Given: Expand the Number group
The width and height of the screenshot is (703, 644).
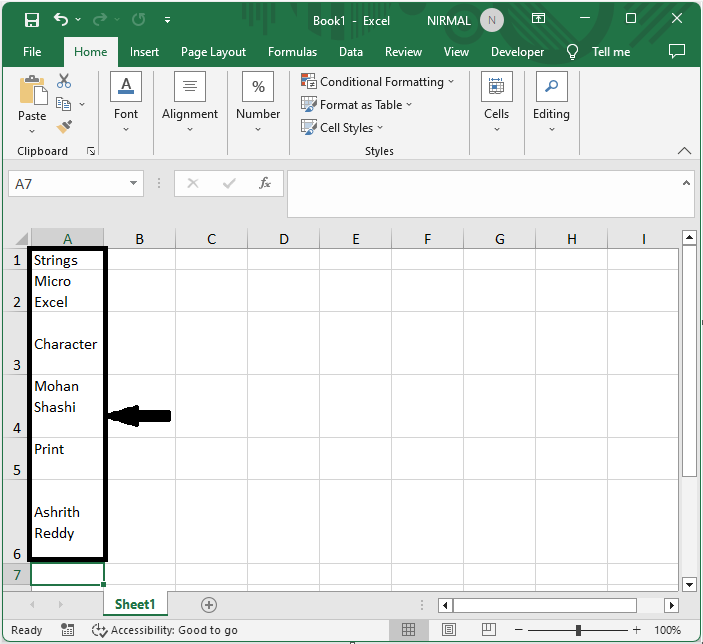Looking at the screenshot, I should pyautogui.click(x=258, y=102).
